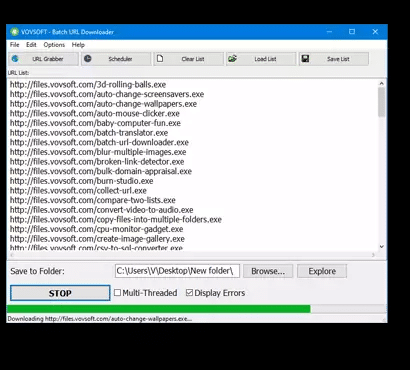
Task: Select the compare-two-lists.exe URL line
Action: coord(92,200)
